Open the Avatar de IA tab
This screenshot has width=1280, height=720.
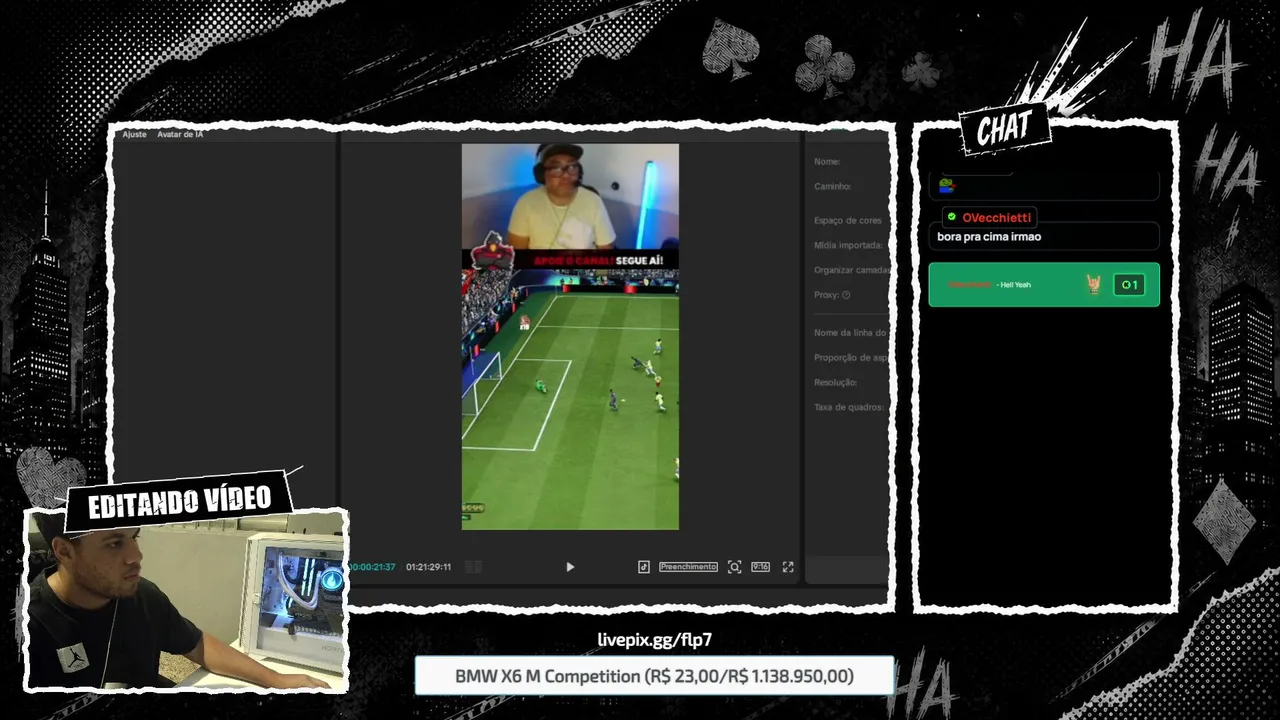tap(180, 134)
